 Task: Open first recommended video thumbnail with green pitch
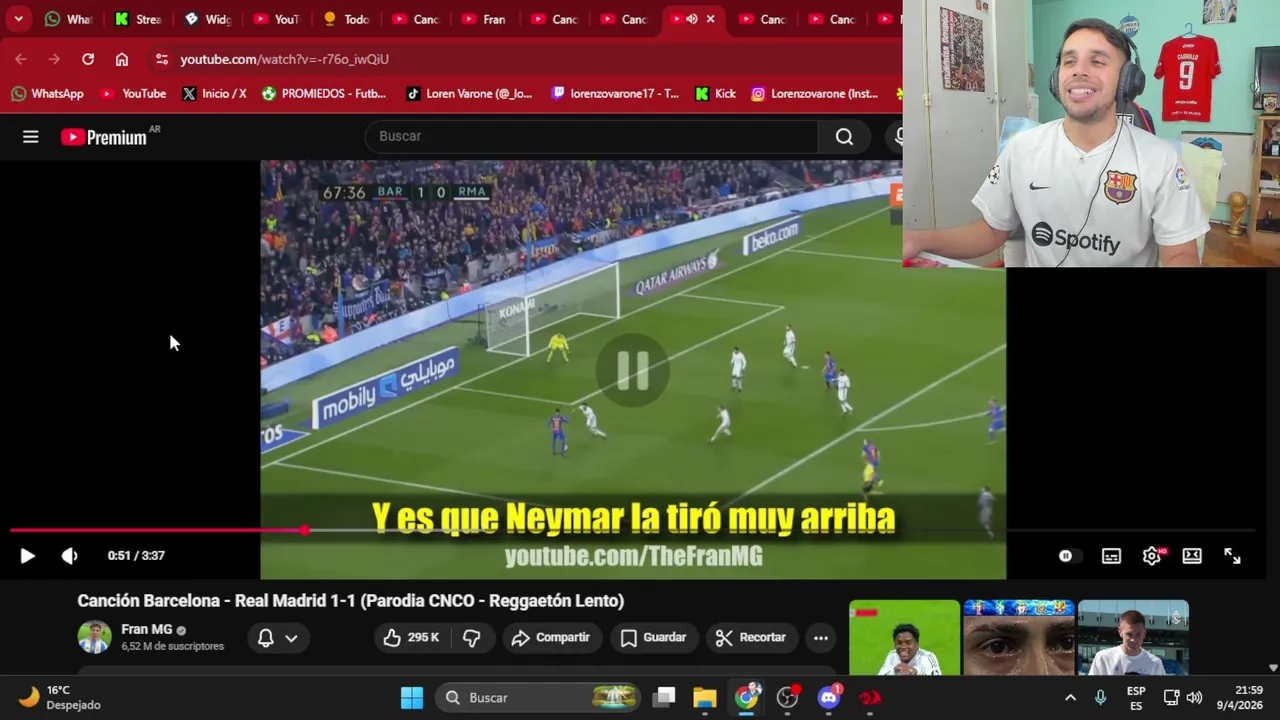click(x=904, y=637)
